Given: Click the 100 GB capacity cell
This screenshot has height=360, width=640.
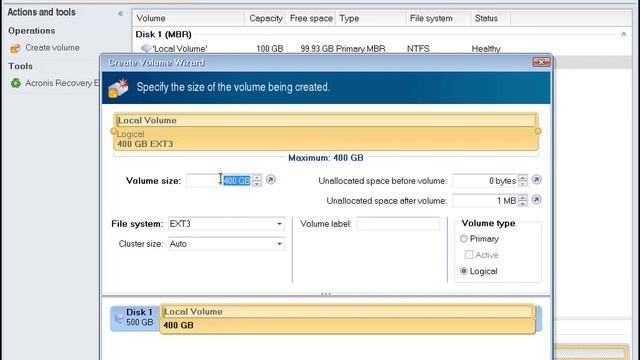Looking at the screenshot, I should pyautogui.click(x=270, y=49).
